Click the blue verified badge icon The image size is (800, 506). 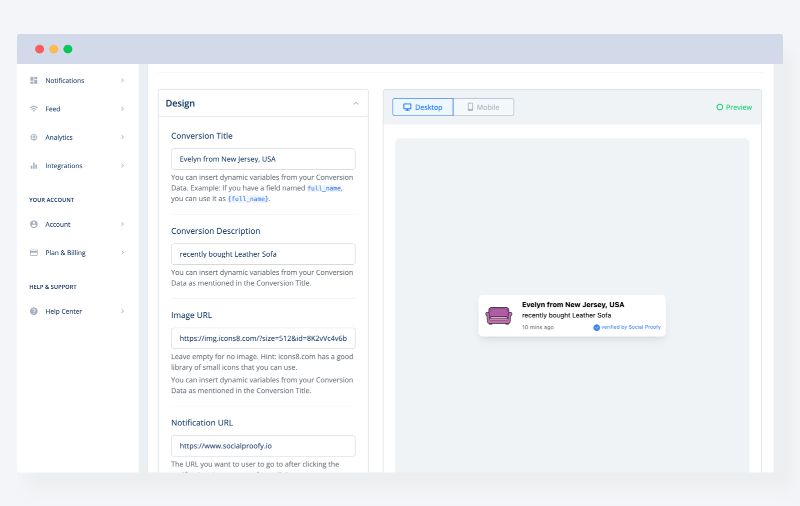click(x=596, y=327)
